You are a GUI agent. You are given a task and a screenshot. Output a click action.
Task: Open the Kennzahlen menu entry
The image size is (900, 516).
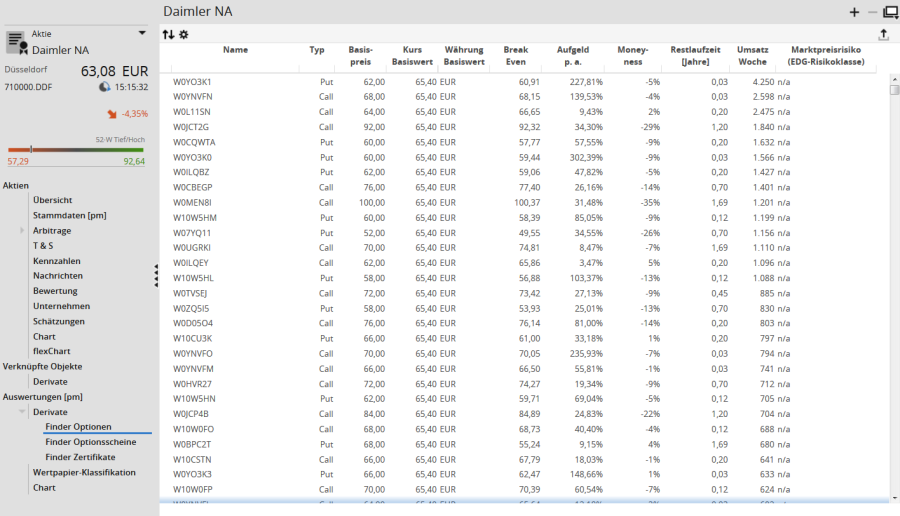[x=56, y=261]
